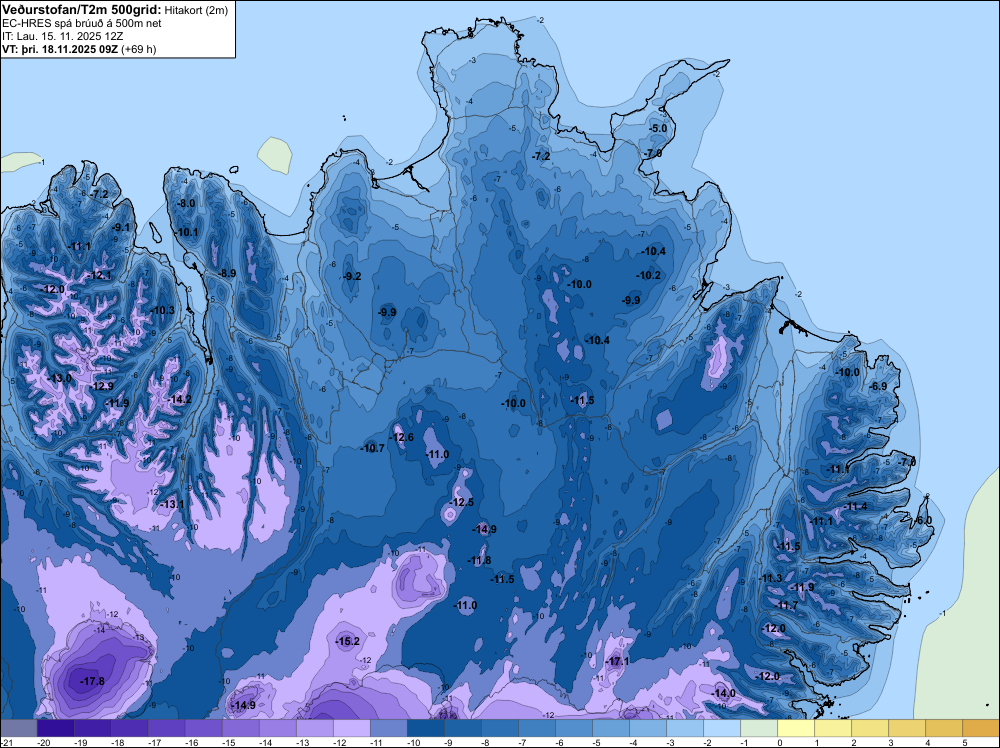Click the -11.7 temperature label
Viewport: 1000px width, 748px height.
(x=787, y=605)
